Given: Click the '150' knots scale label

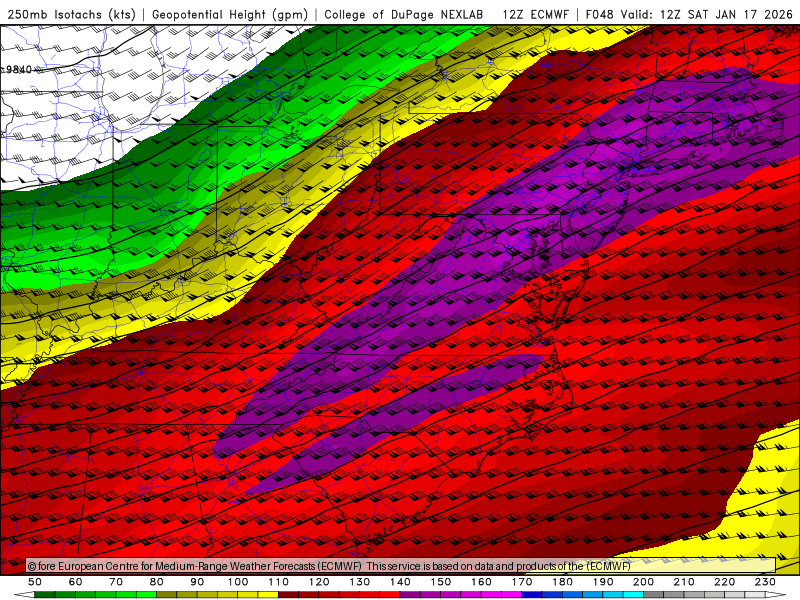Looking at the screenshot, I should [x=441, y=582].
